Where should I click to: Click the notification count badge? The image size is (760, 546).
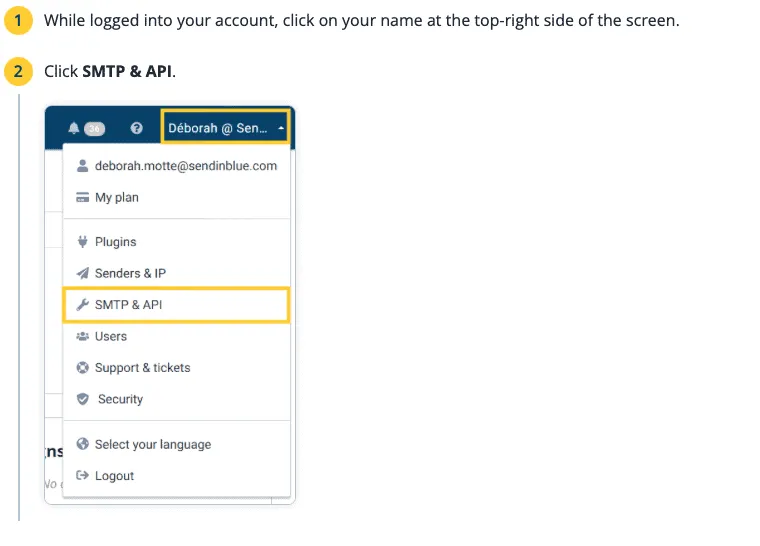(x=95, y=128)
